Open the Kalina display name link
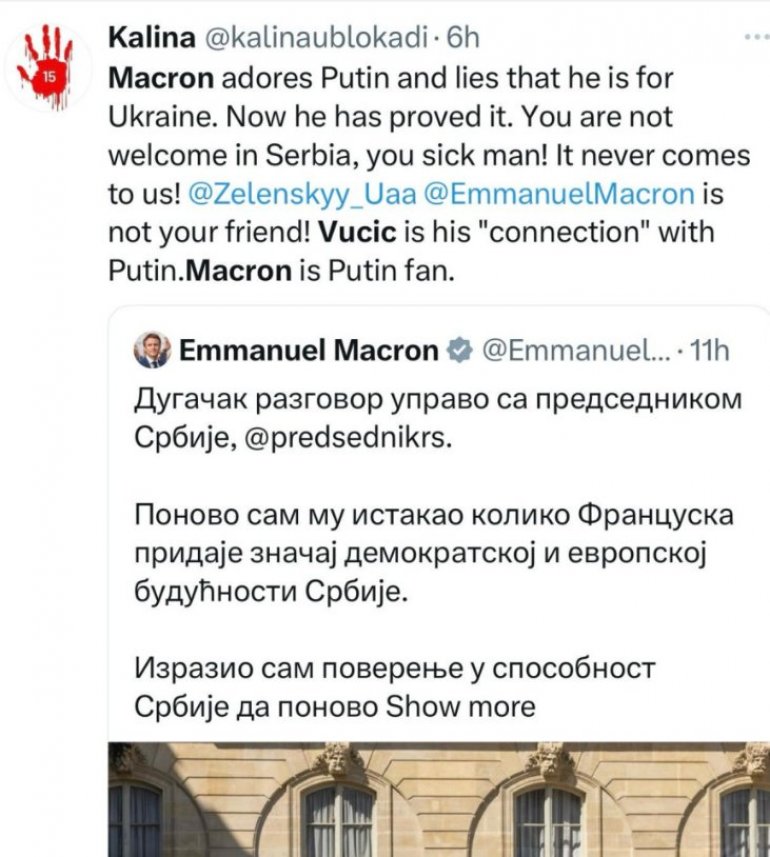 [152, 37]
